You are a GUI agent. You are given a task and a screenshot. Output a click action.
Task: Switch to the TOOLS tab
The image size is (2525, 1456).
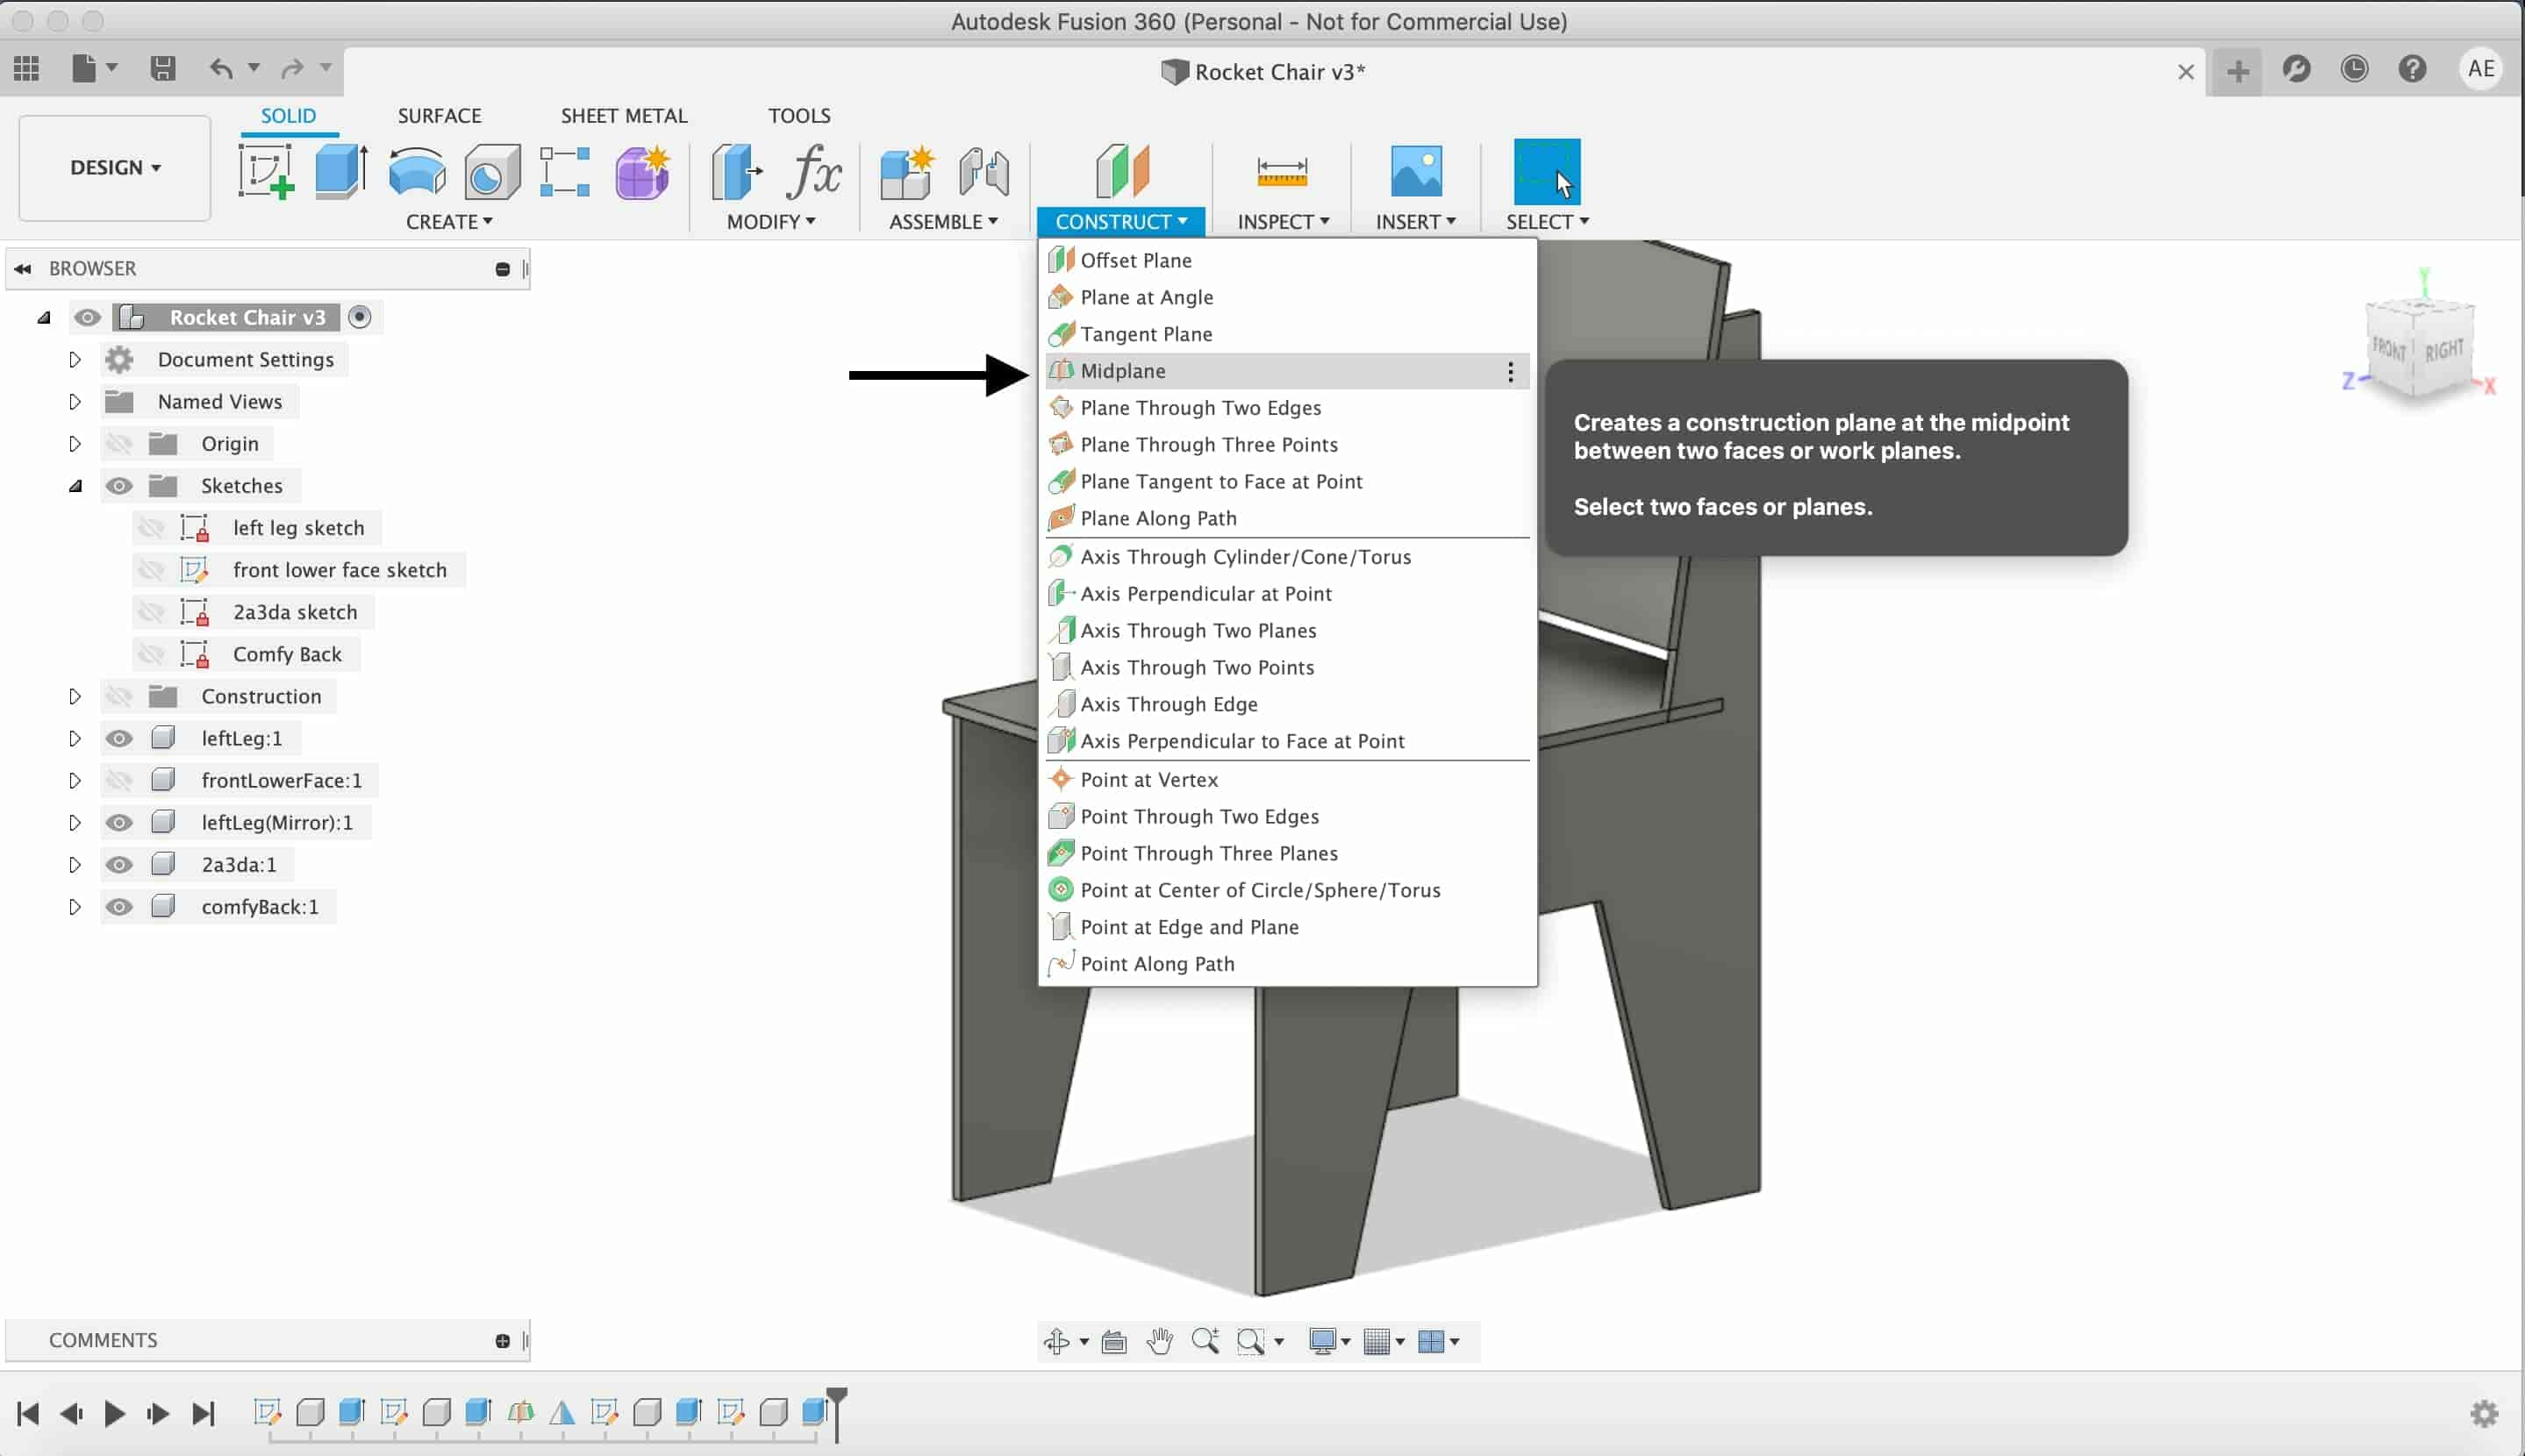tap(799, 115)
